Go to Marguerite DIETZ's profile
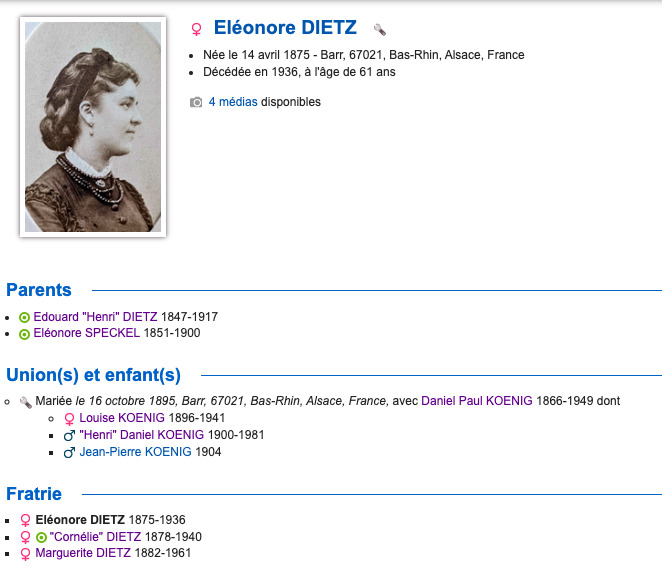The height and width of the screenshot is (579, 662). point(83,553)
